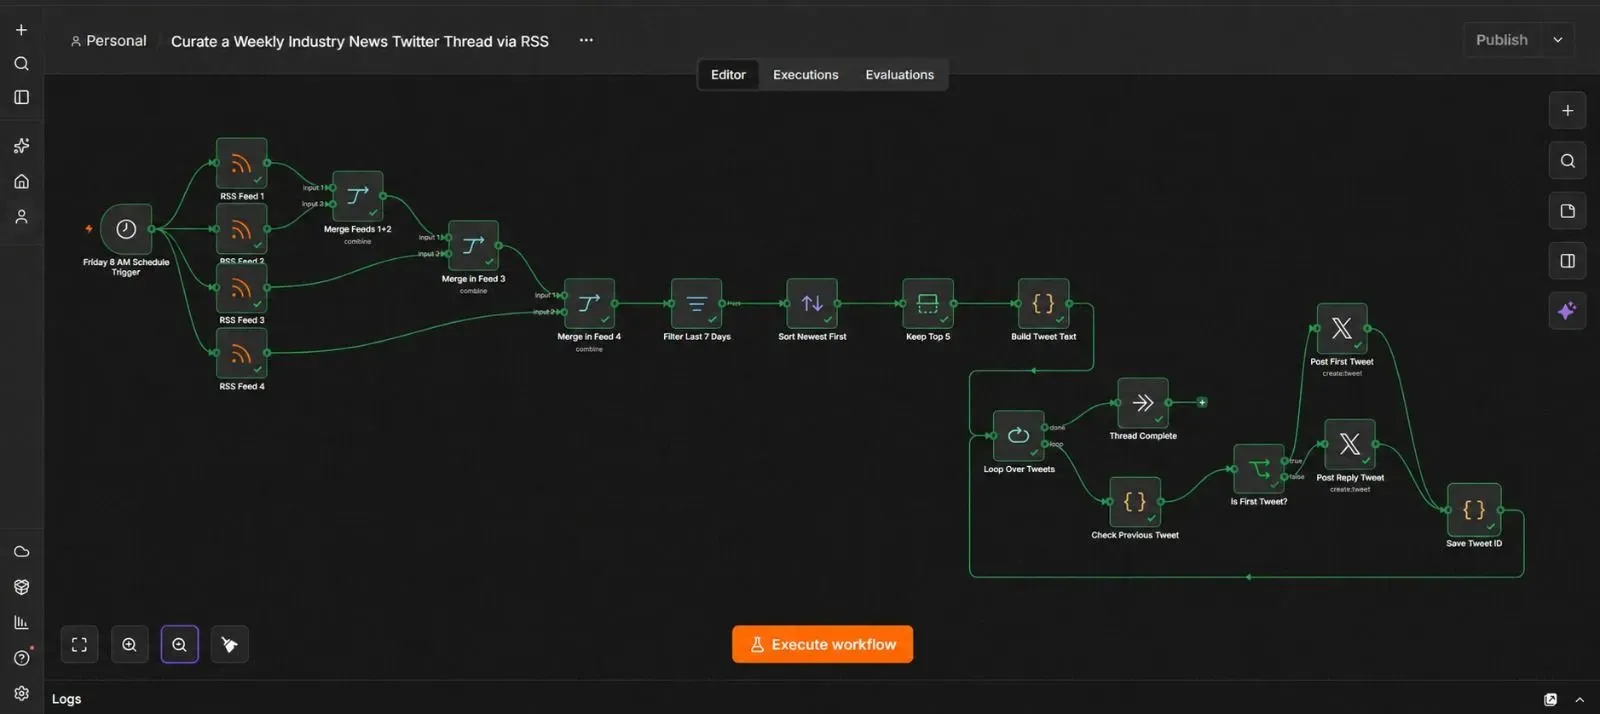Select the Filter Last 7 Days node
Screen dimensions: 1600x714
696,304
